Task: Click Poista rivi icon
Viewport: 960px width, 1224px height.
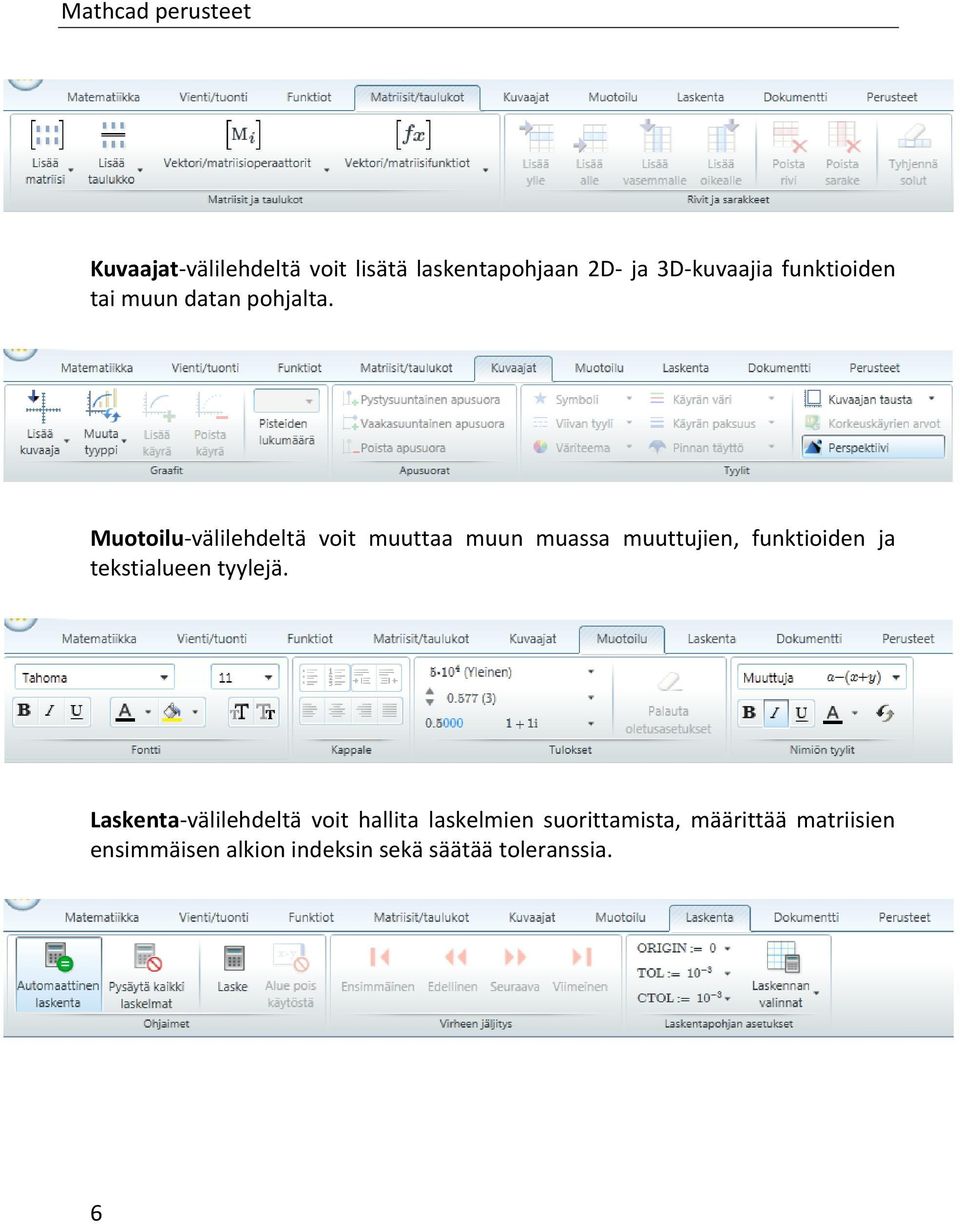Action: coord(789,136)
